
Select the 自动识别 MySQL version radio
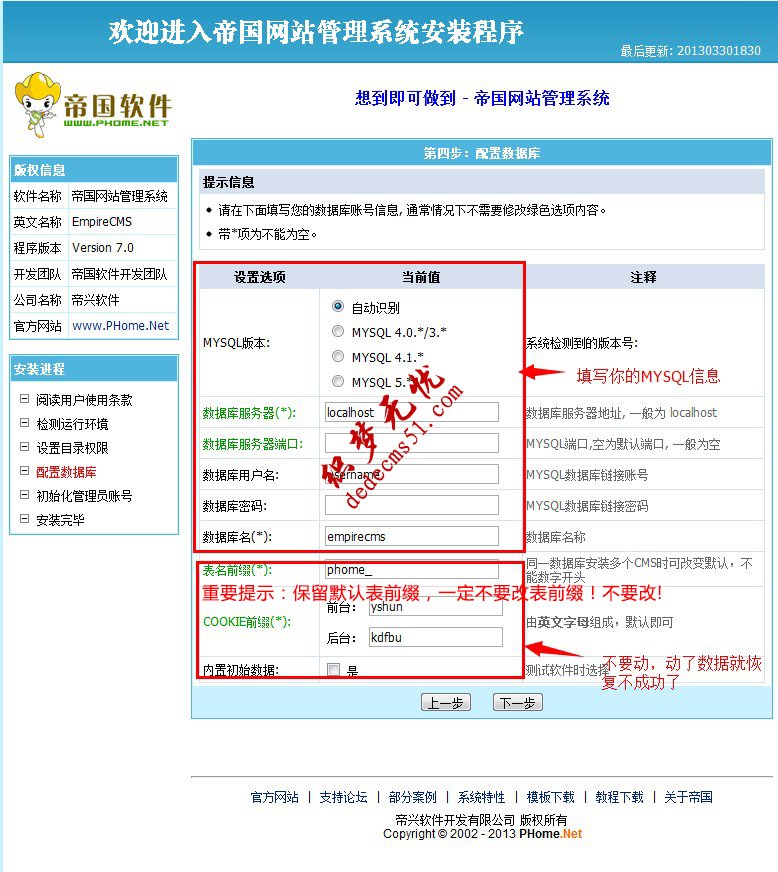338,306
